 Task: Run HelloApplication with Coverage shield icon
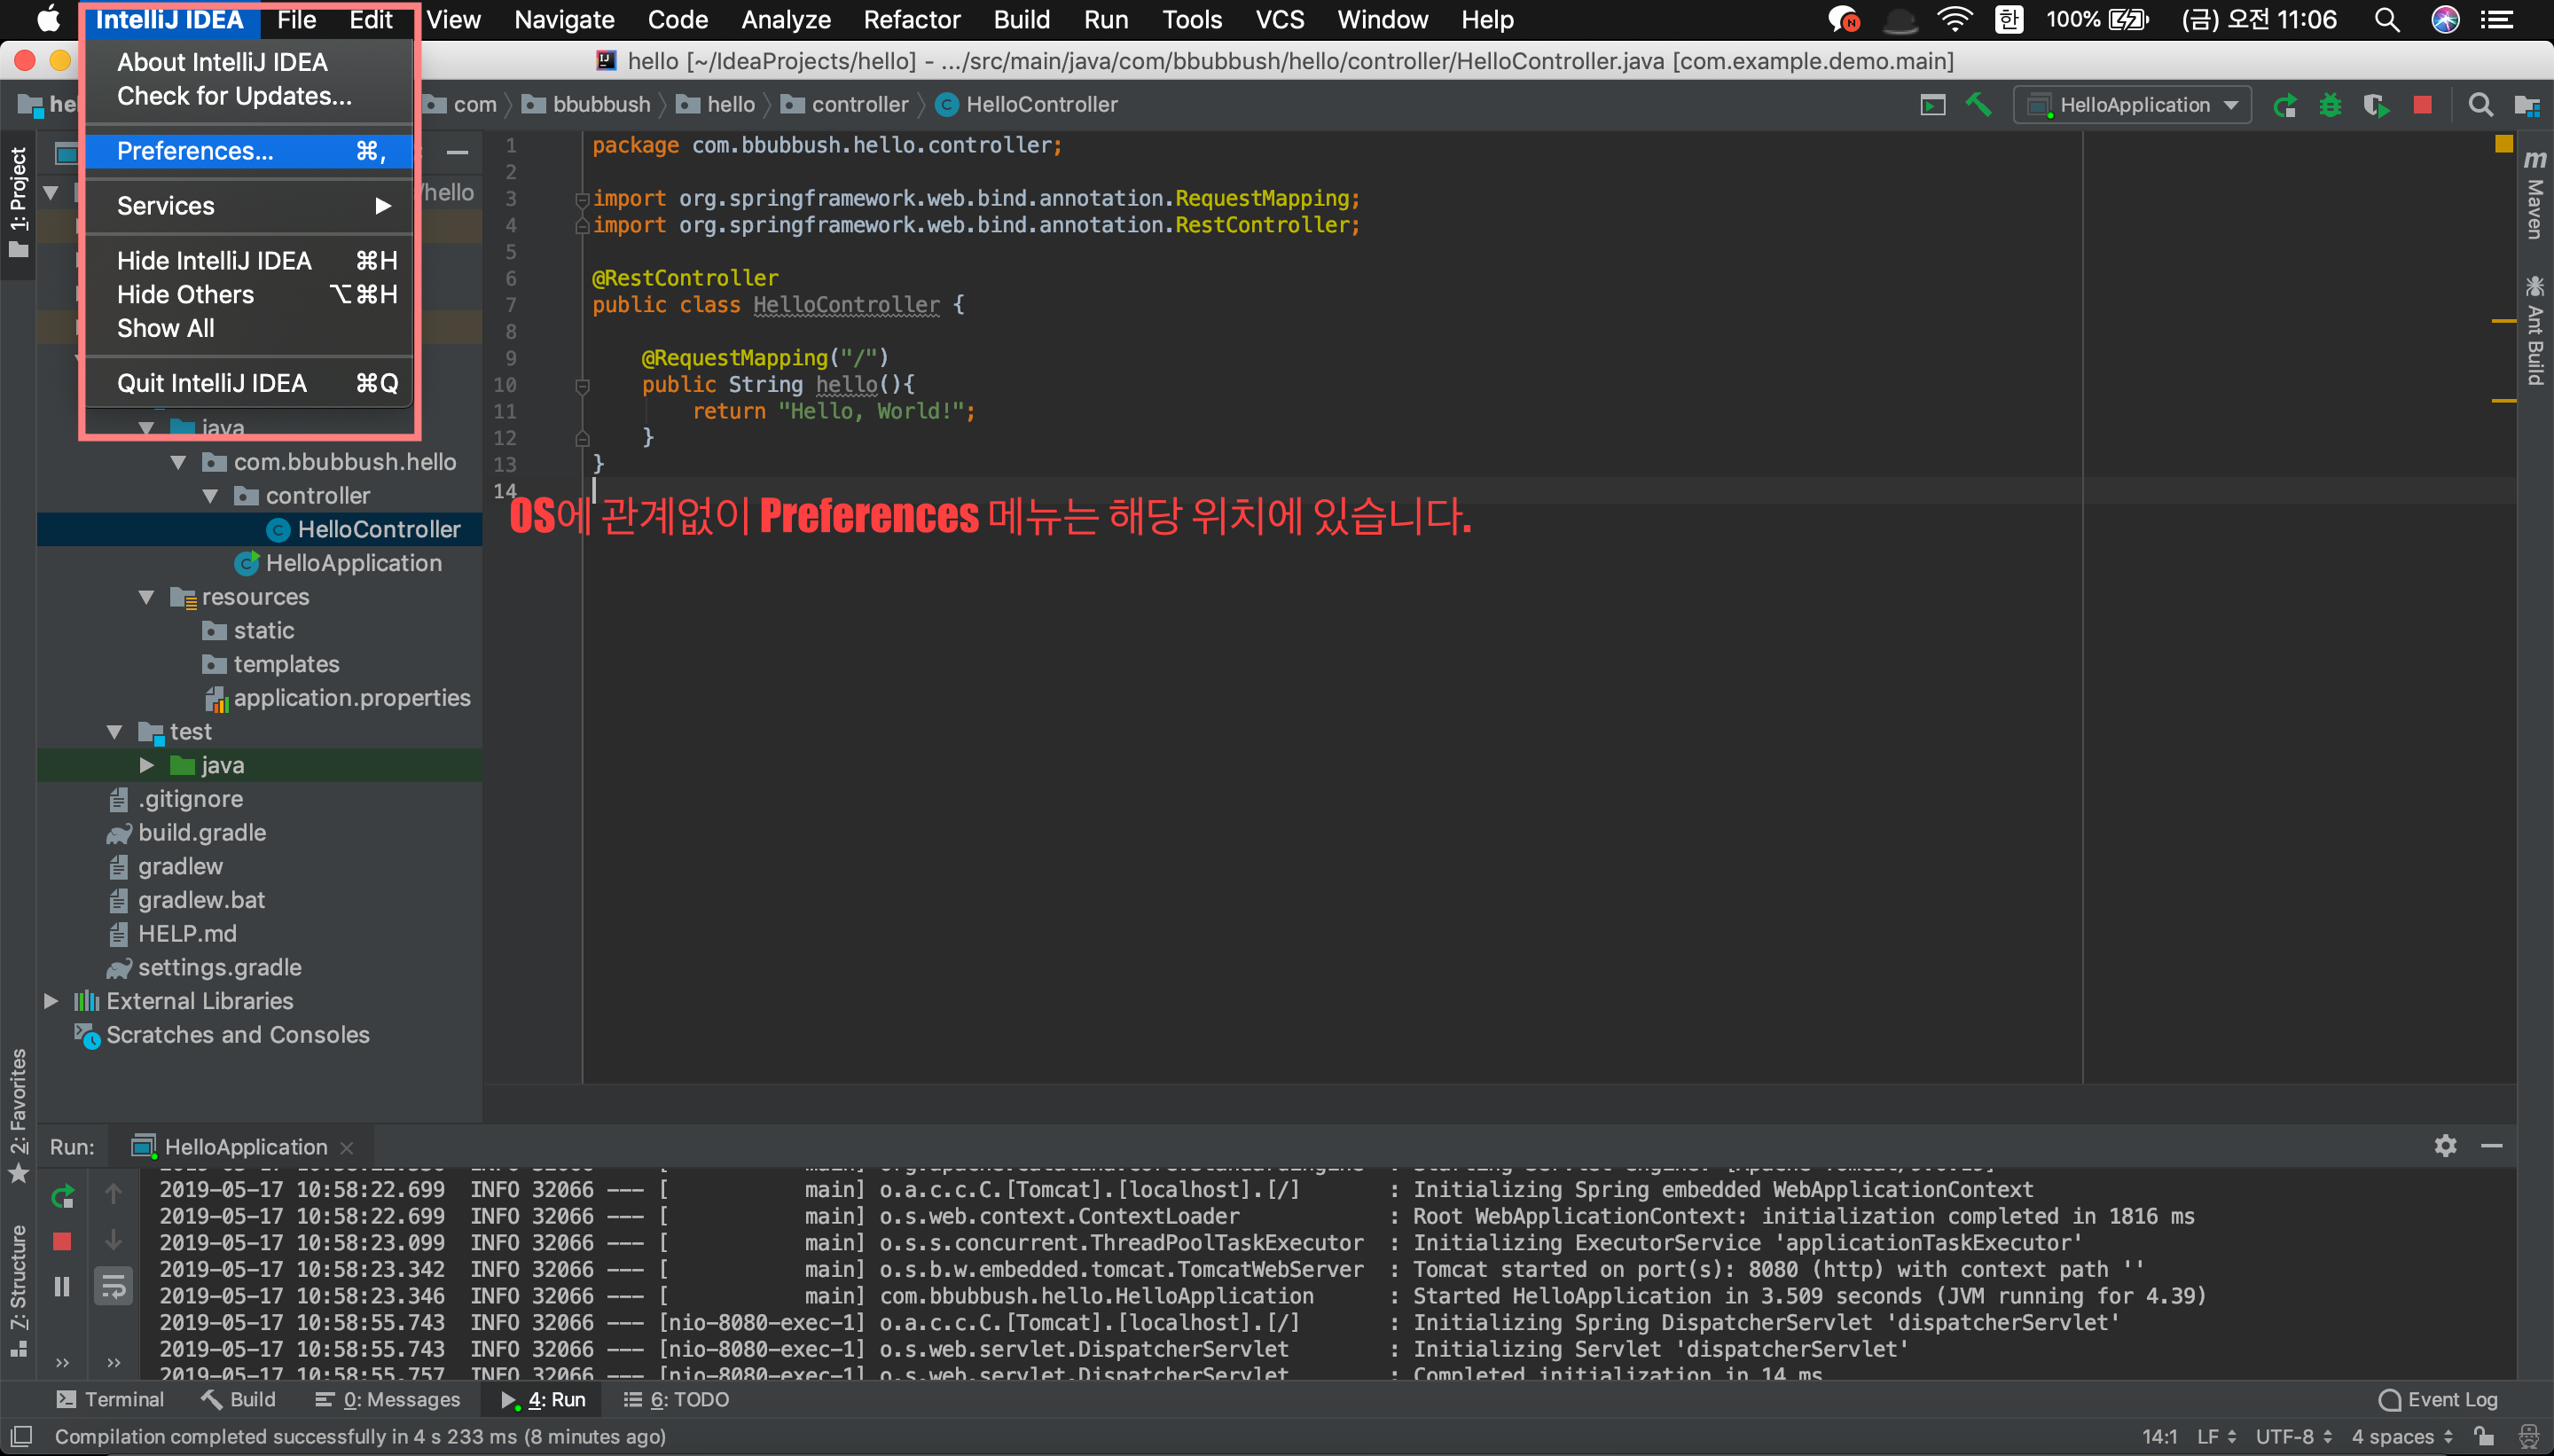(2378, 104)
